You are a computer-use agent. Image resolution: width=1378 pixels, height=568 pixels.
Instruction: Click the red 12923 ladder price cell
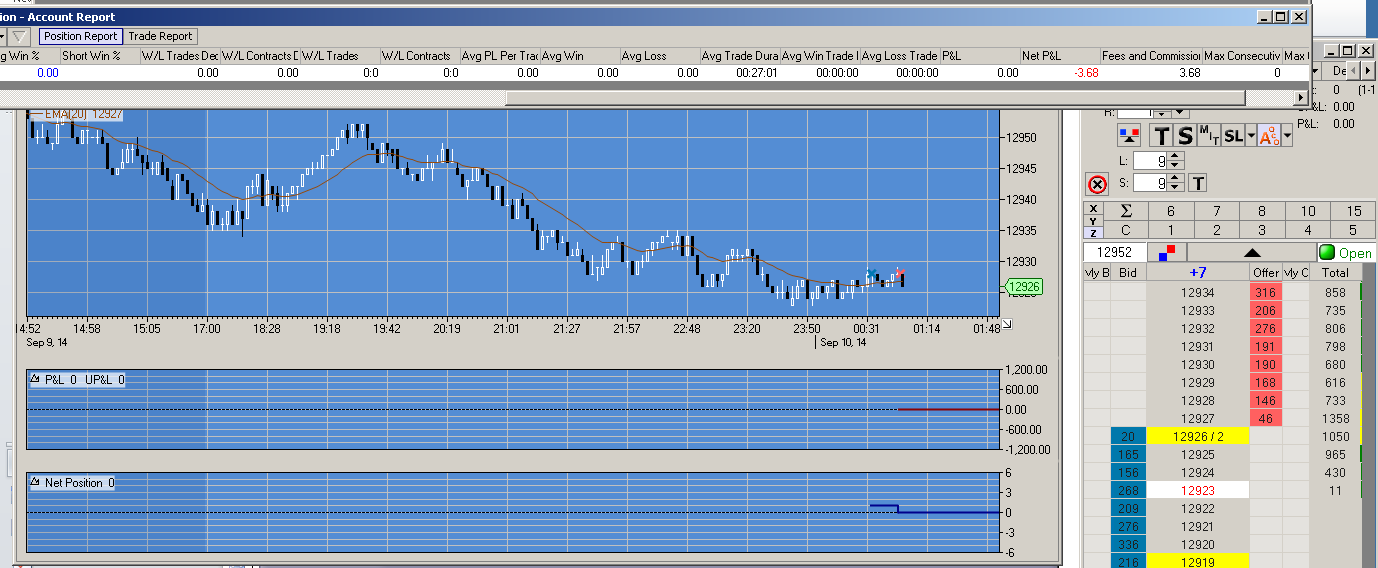[x=1198, y=490]
